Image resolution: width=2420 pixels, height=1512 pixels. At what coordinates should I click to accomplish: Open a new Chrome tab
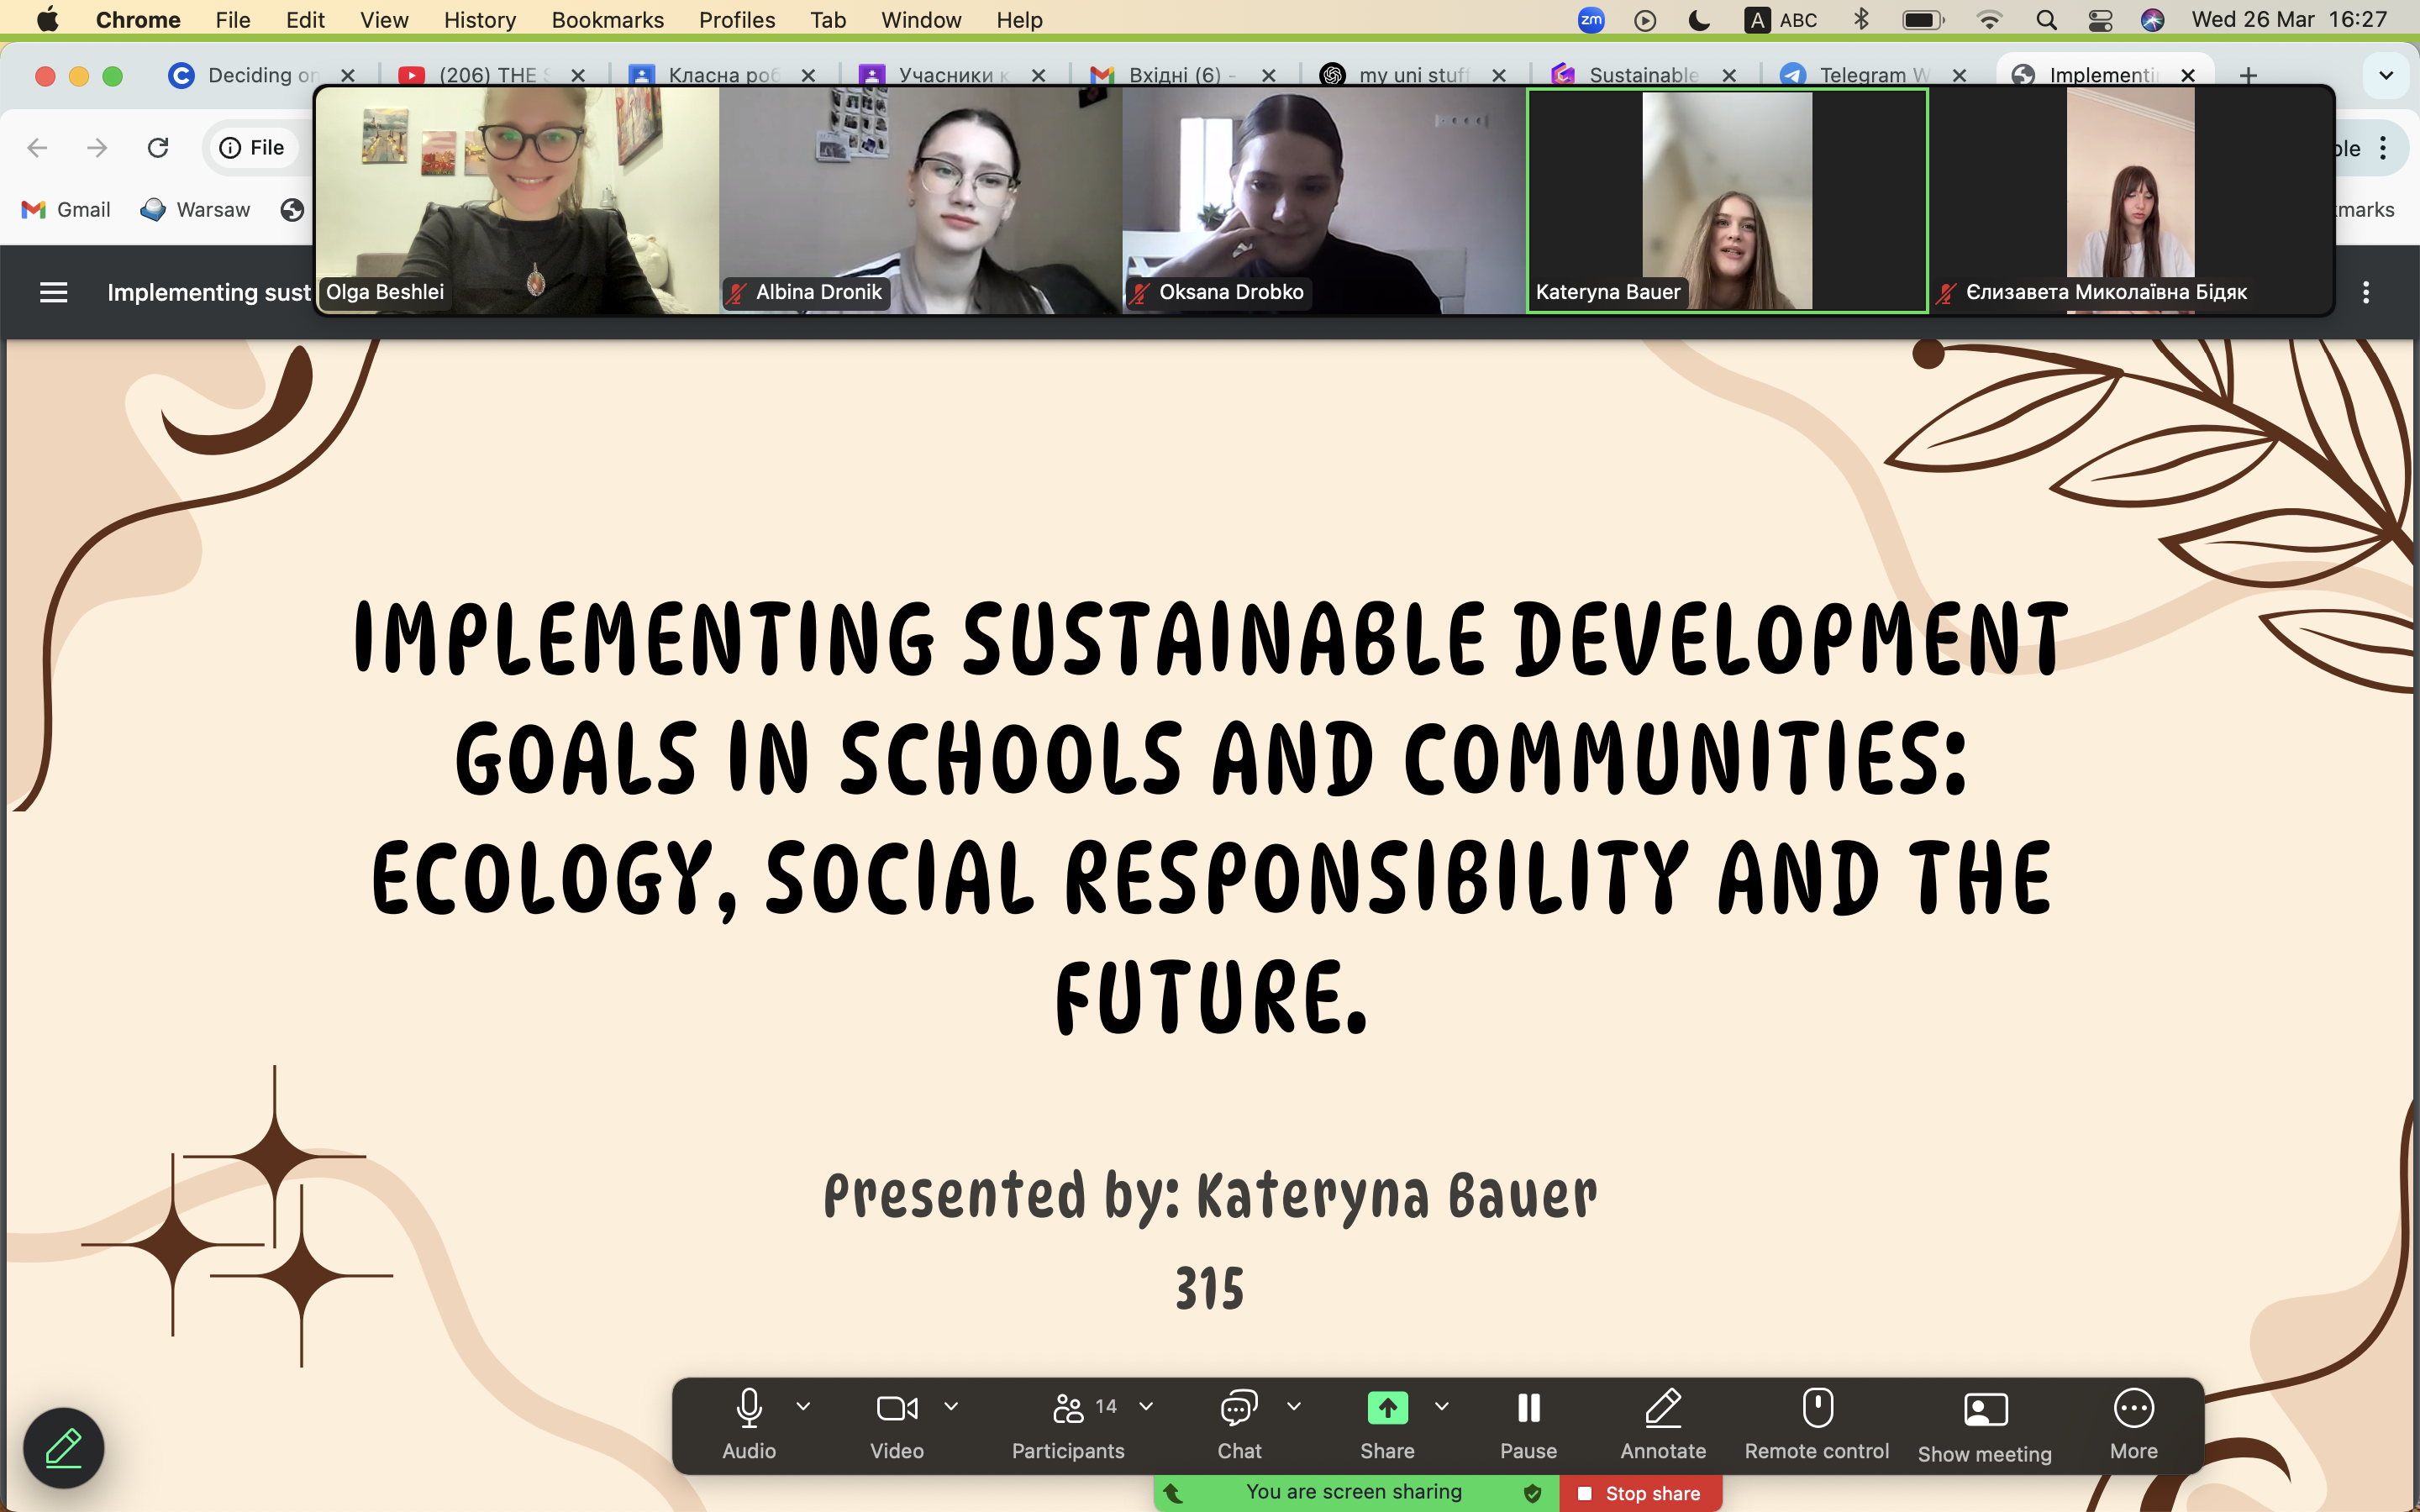click(x=2248, y=75)
